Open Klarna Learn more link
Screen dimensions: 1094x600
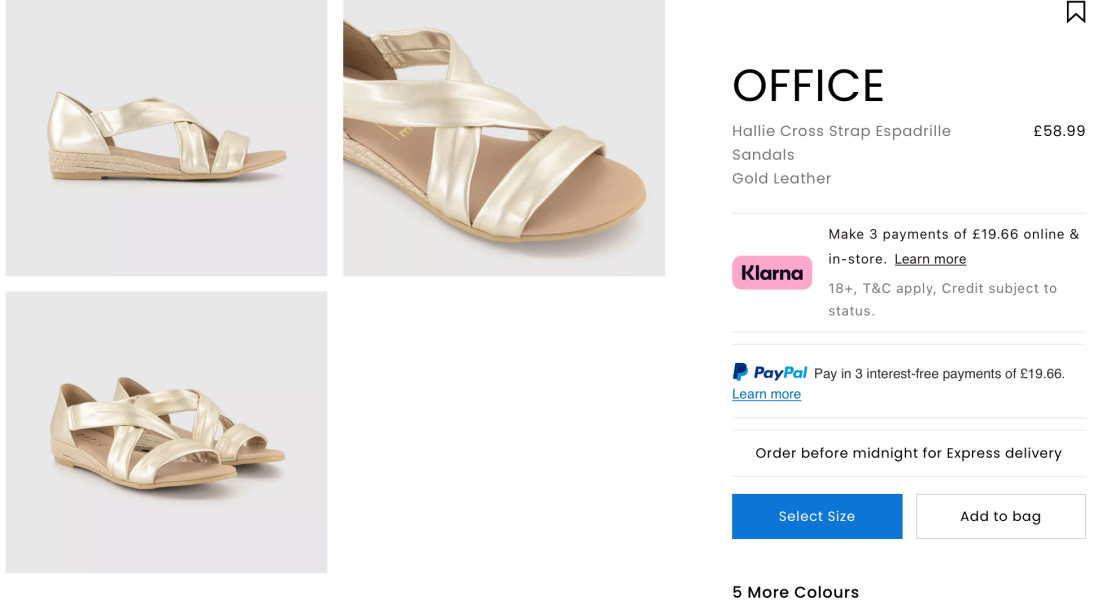click(x=930, y=259)
